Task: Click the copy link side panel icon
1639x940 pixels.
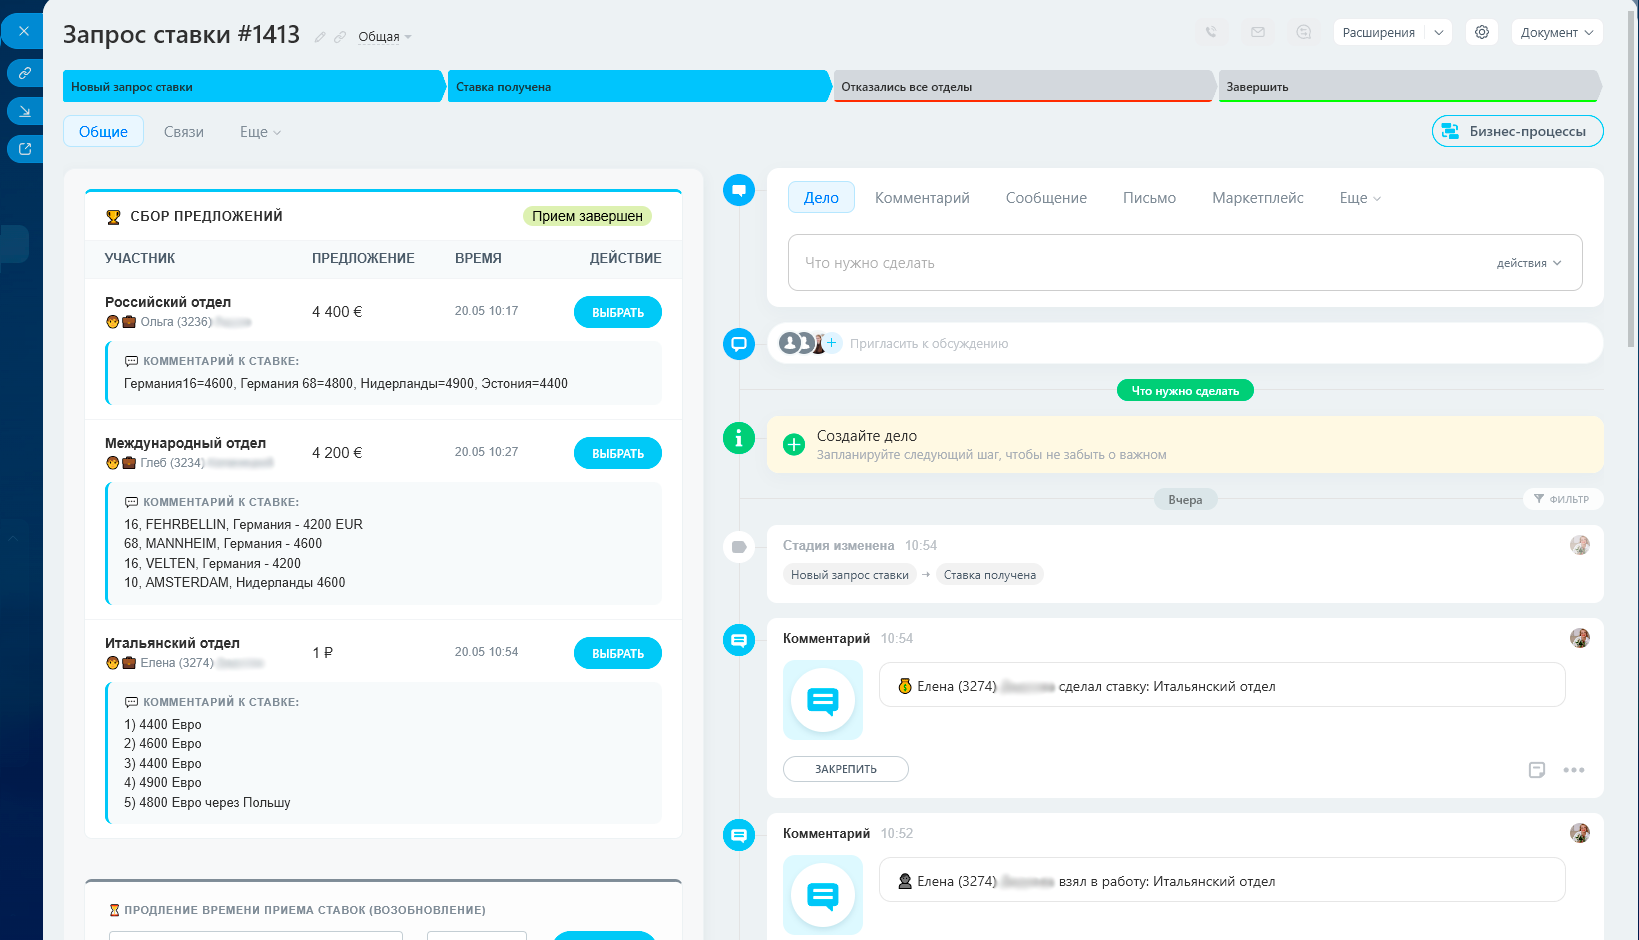Action: coord(25,73)
